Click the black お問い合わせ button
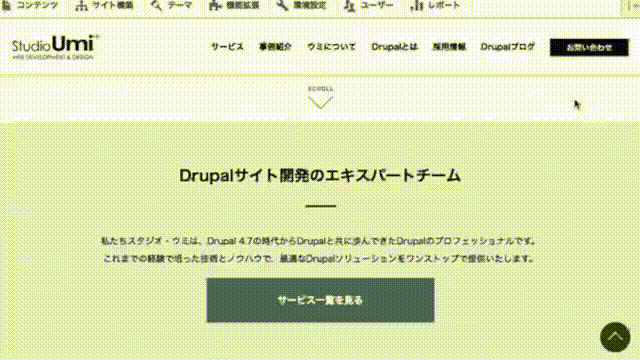This screenshot has width=640, height=360. tap(589, 47)
